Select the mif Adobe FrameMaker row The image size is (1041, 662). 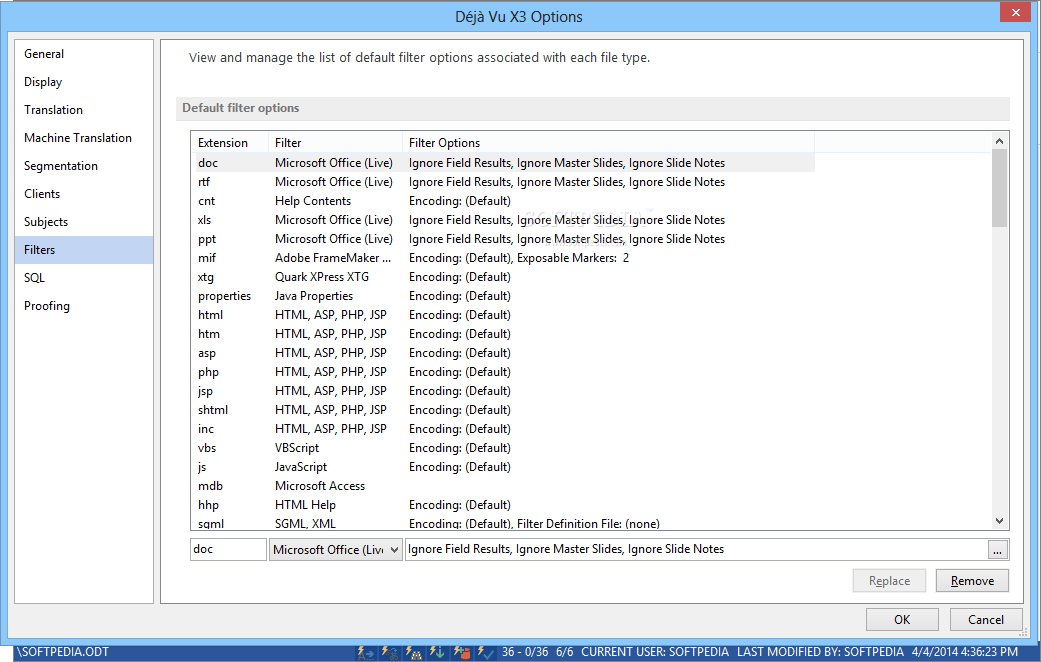pos(504,258)
